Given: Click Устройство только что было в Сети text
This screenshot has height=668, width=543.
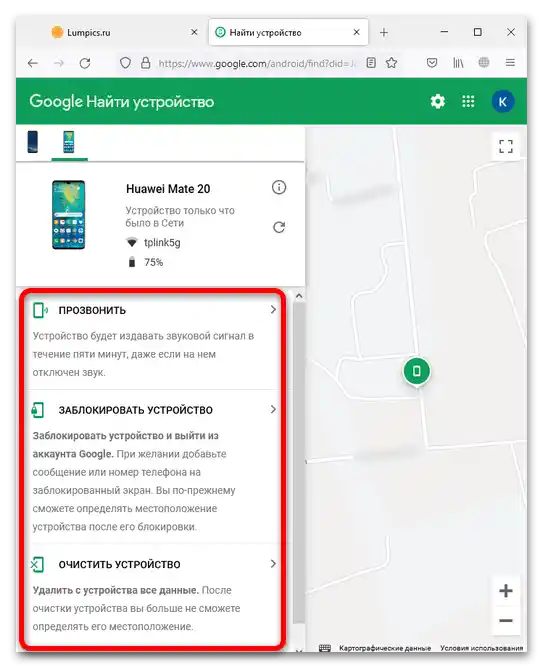Looking at the screenshot, I should coord(180,217).
